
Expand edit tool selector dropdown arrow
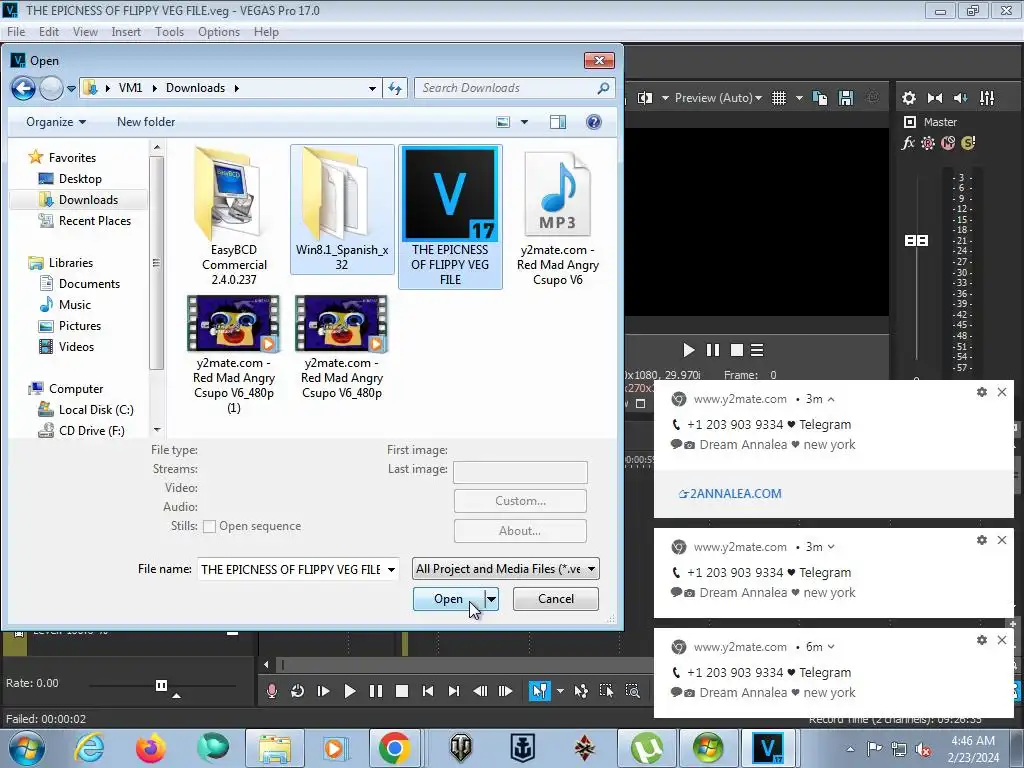[x=560, y=691]
